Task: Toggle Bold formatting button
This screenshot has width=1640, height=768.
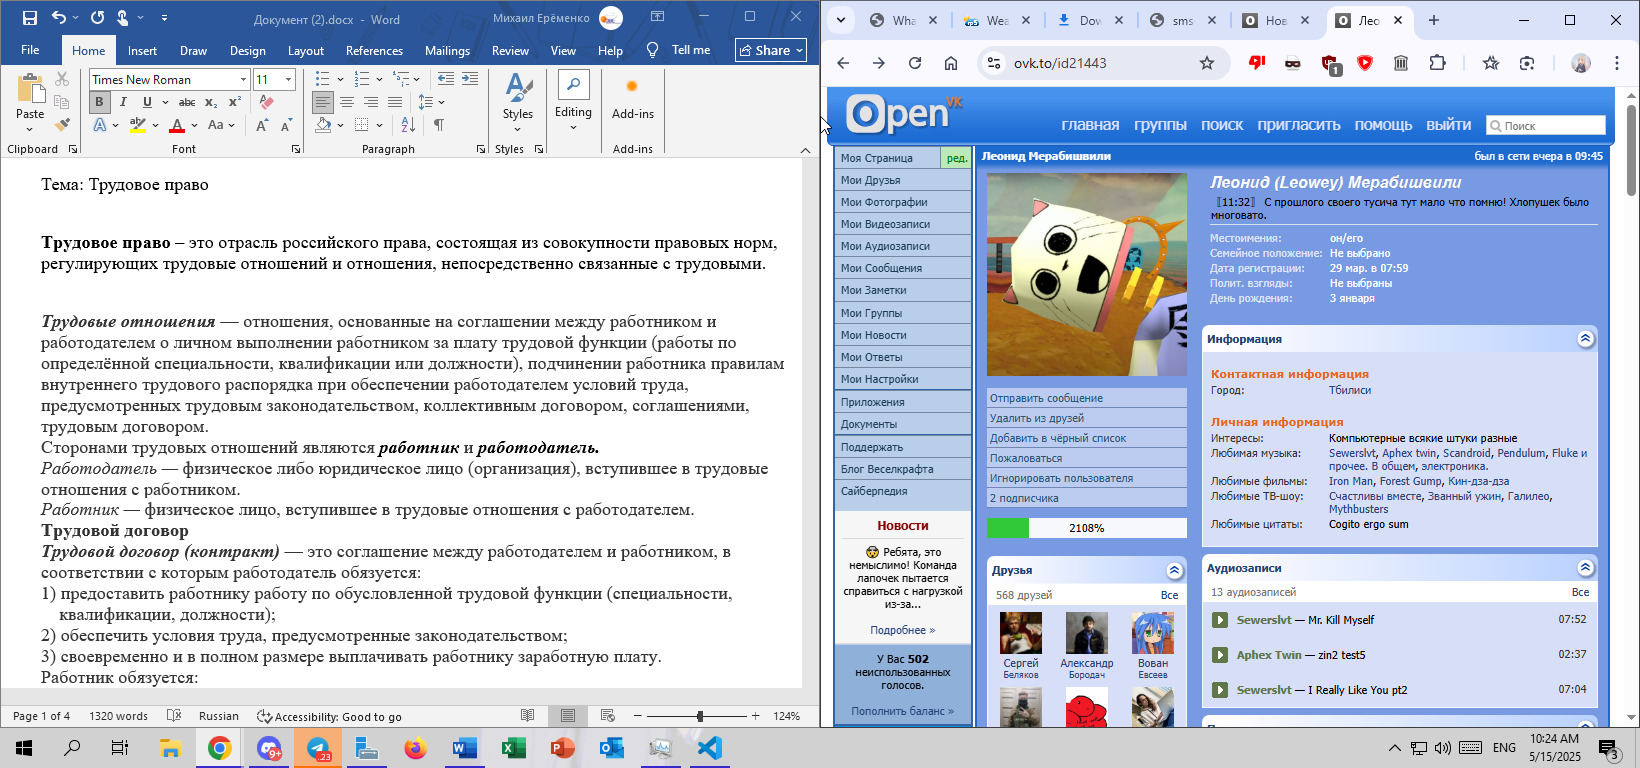Action: point(99,102)
